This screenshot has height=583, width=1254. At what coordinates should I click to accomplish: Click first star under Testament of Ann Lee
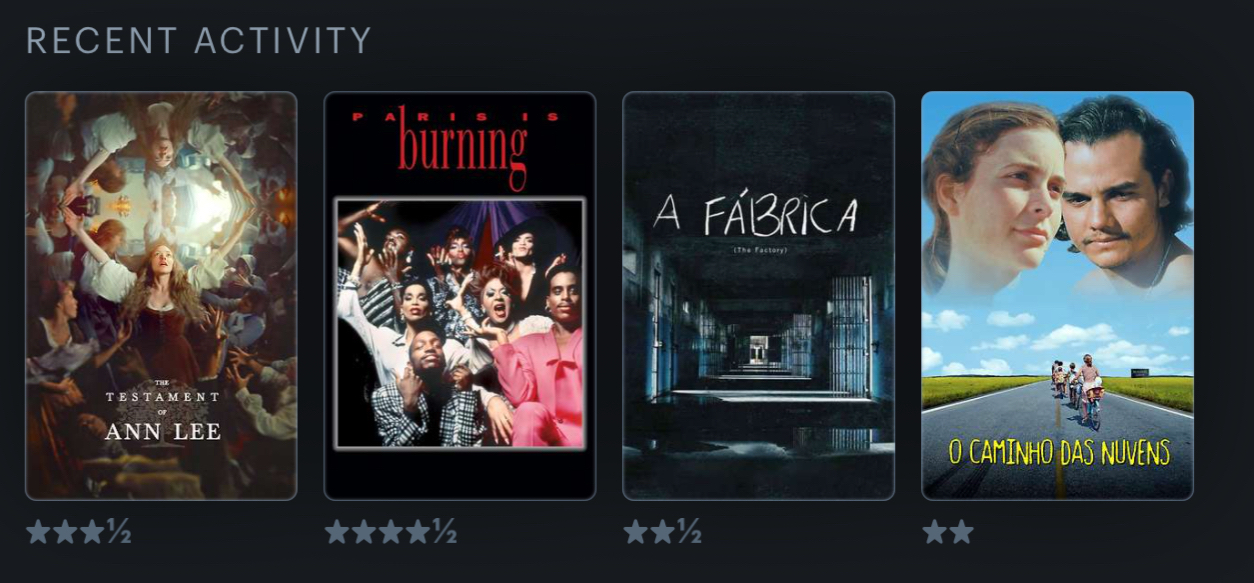(38, 532)
